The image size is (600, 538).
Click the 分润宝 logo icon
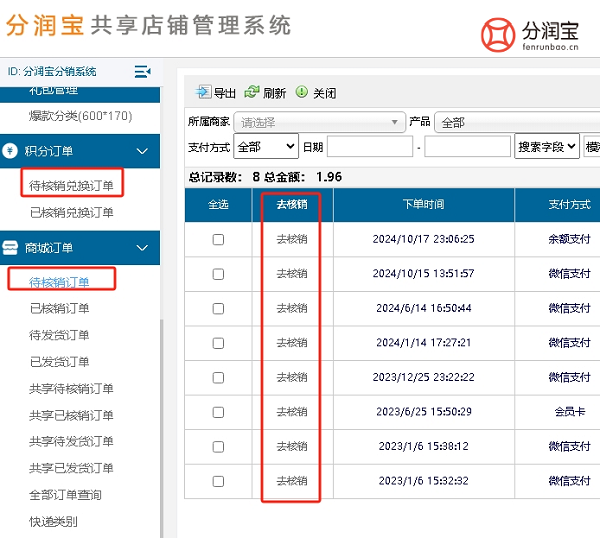(498, 33)
